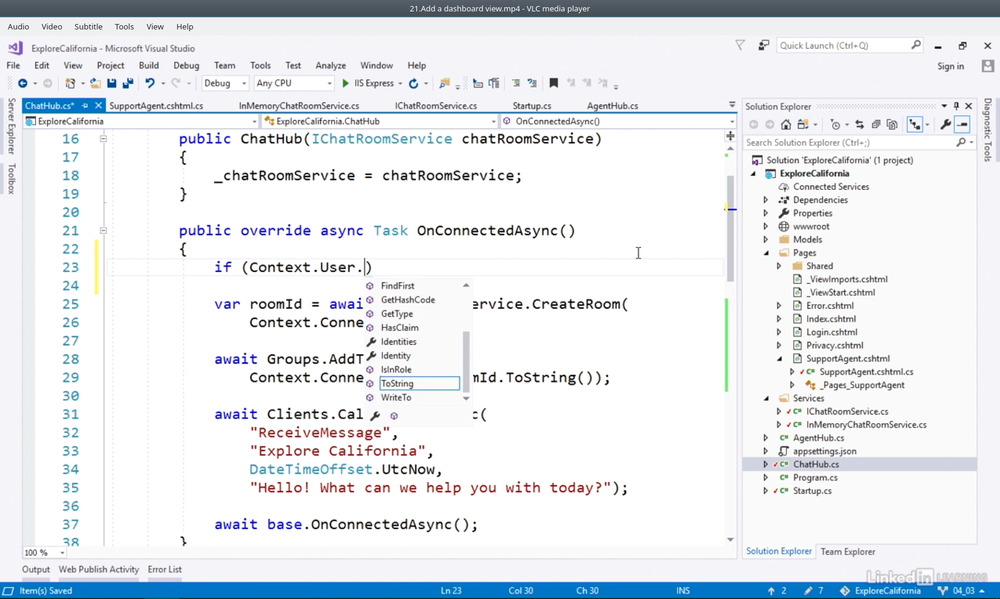Screen dimensions: 1000x599
Task: Click the Save All icon
Action: 128,84
